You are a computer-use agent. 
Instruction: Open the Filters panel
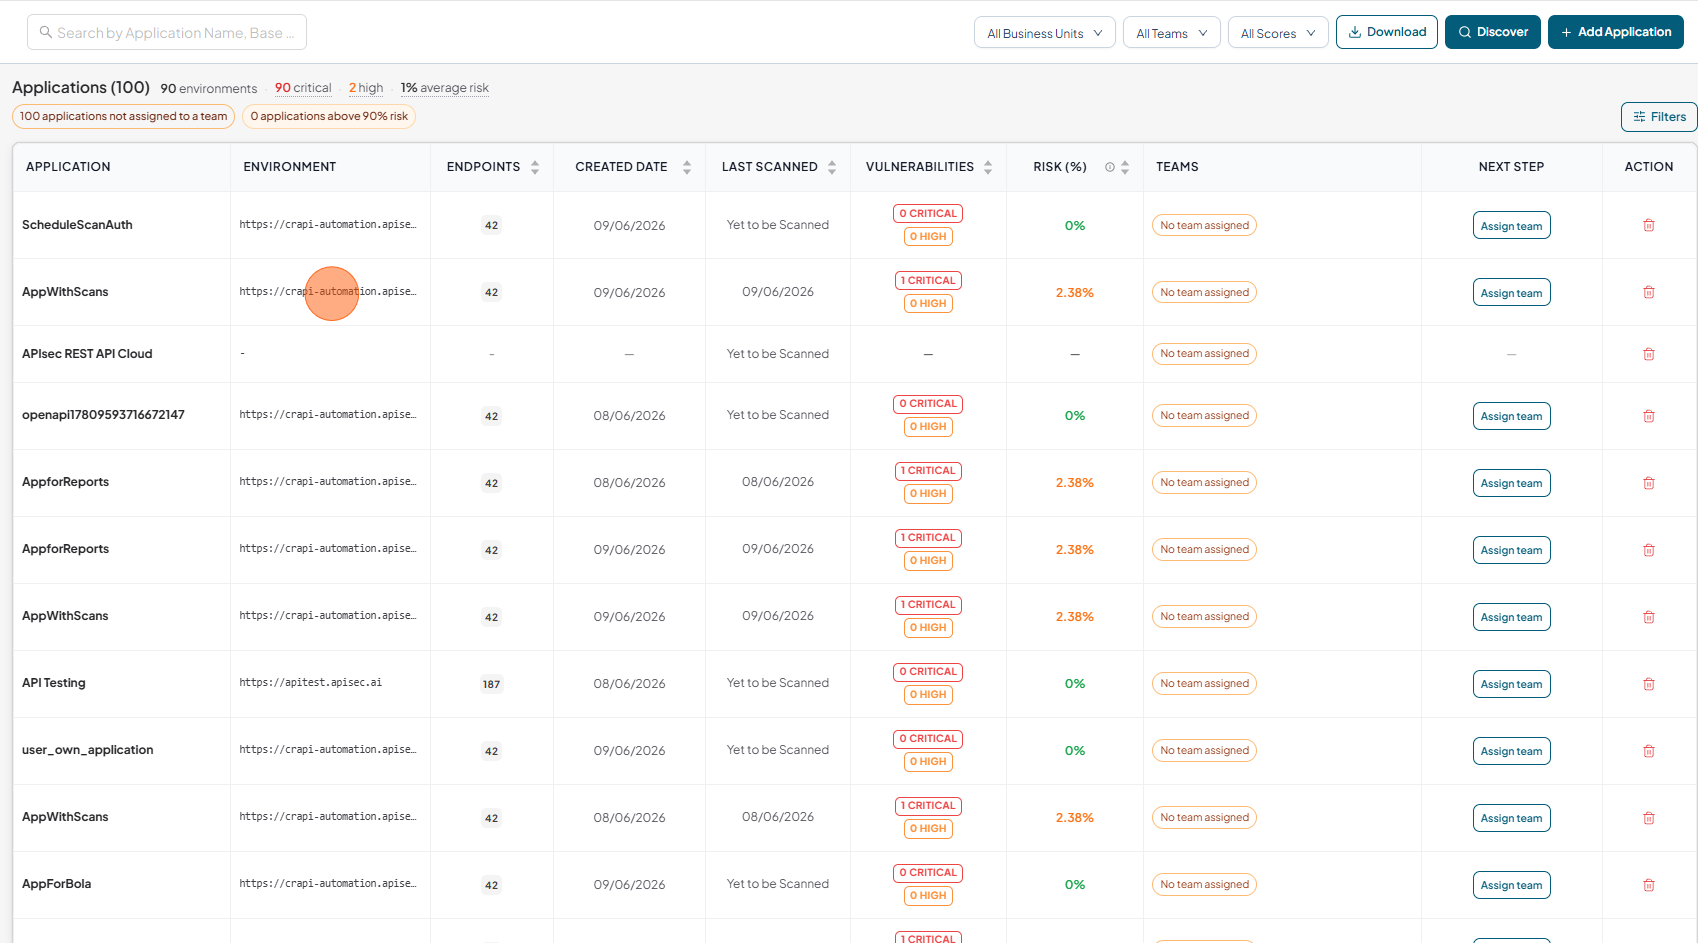1659,117
